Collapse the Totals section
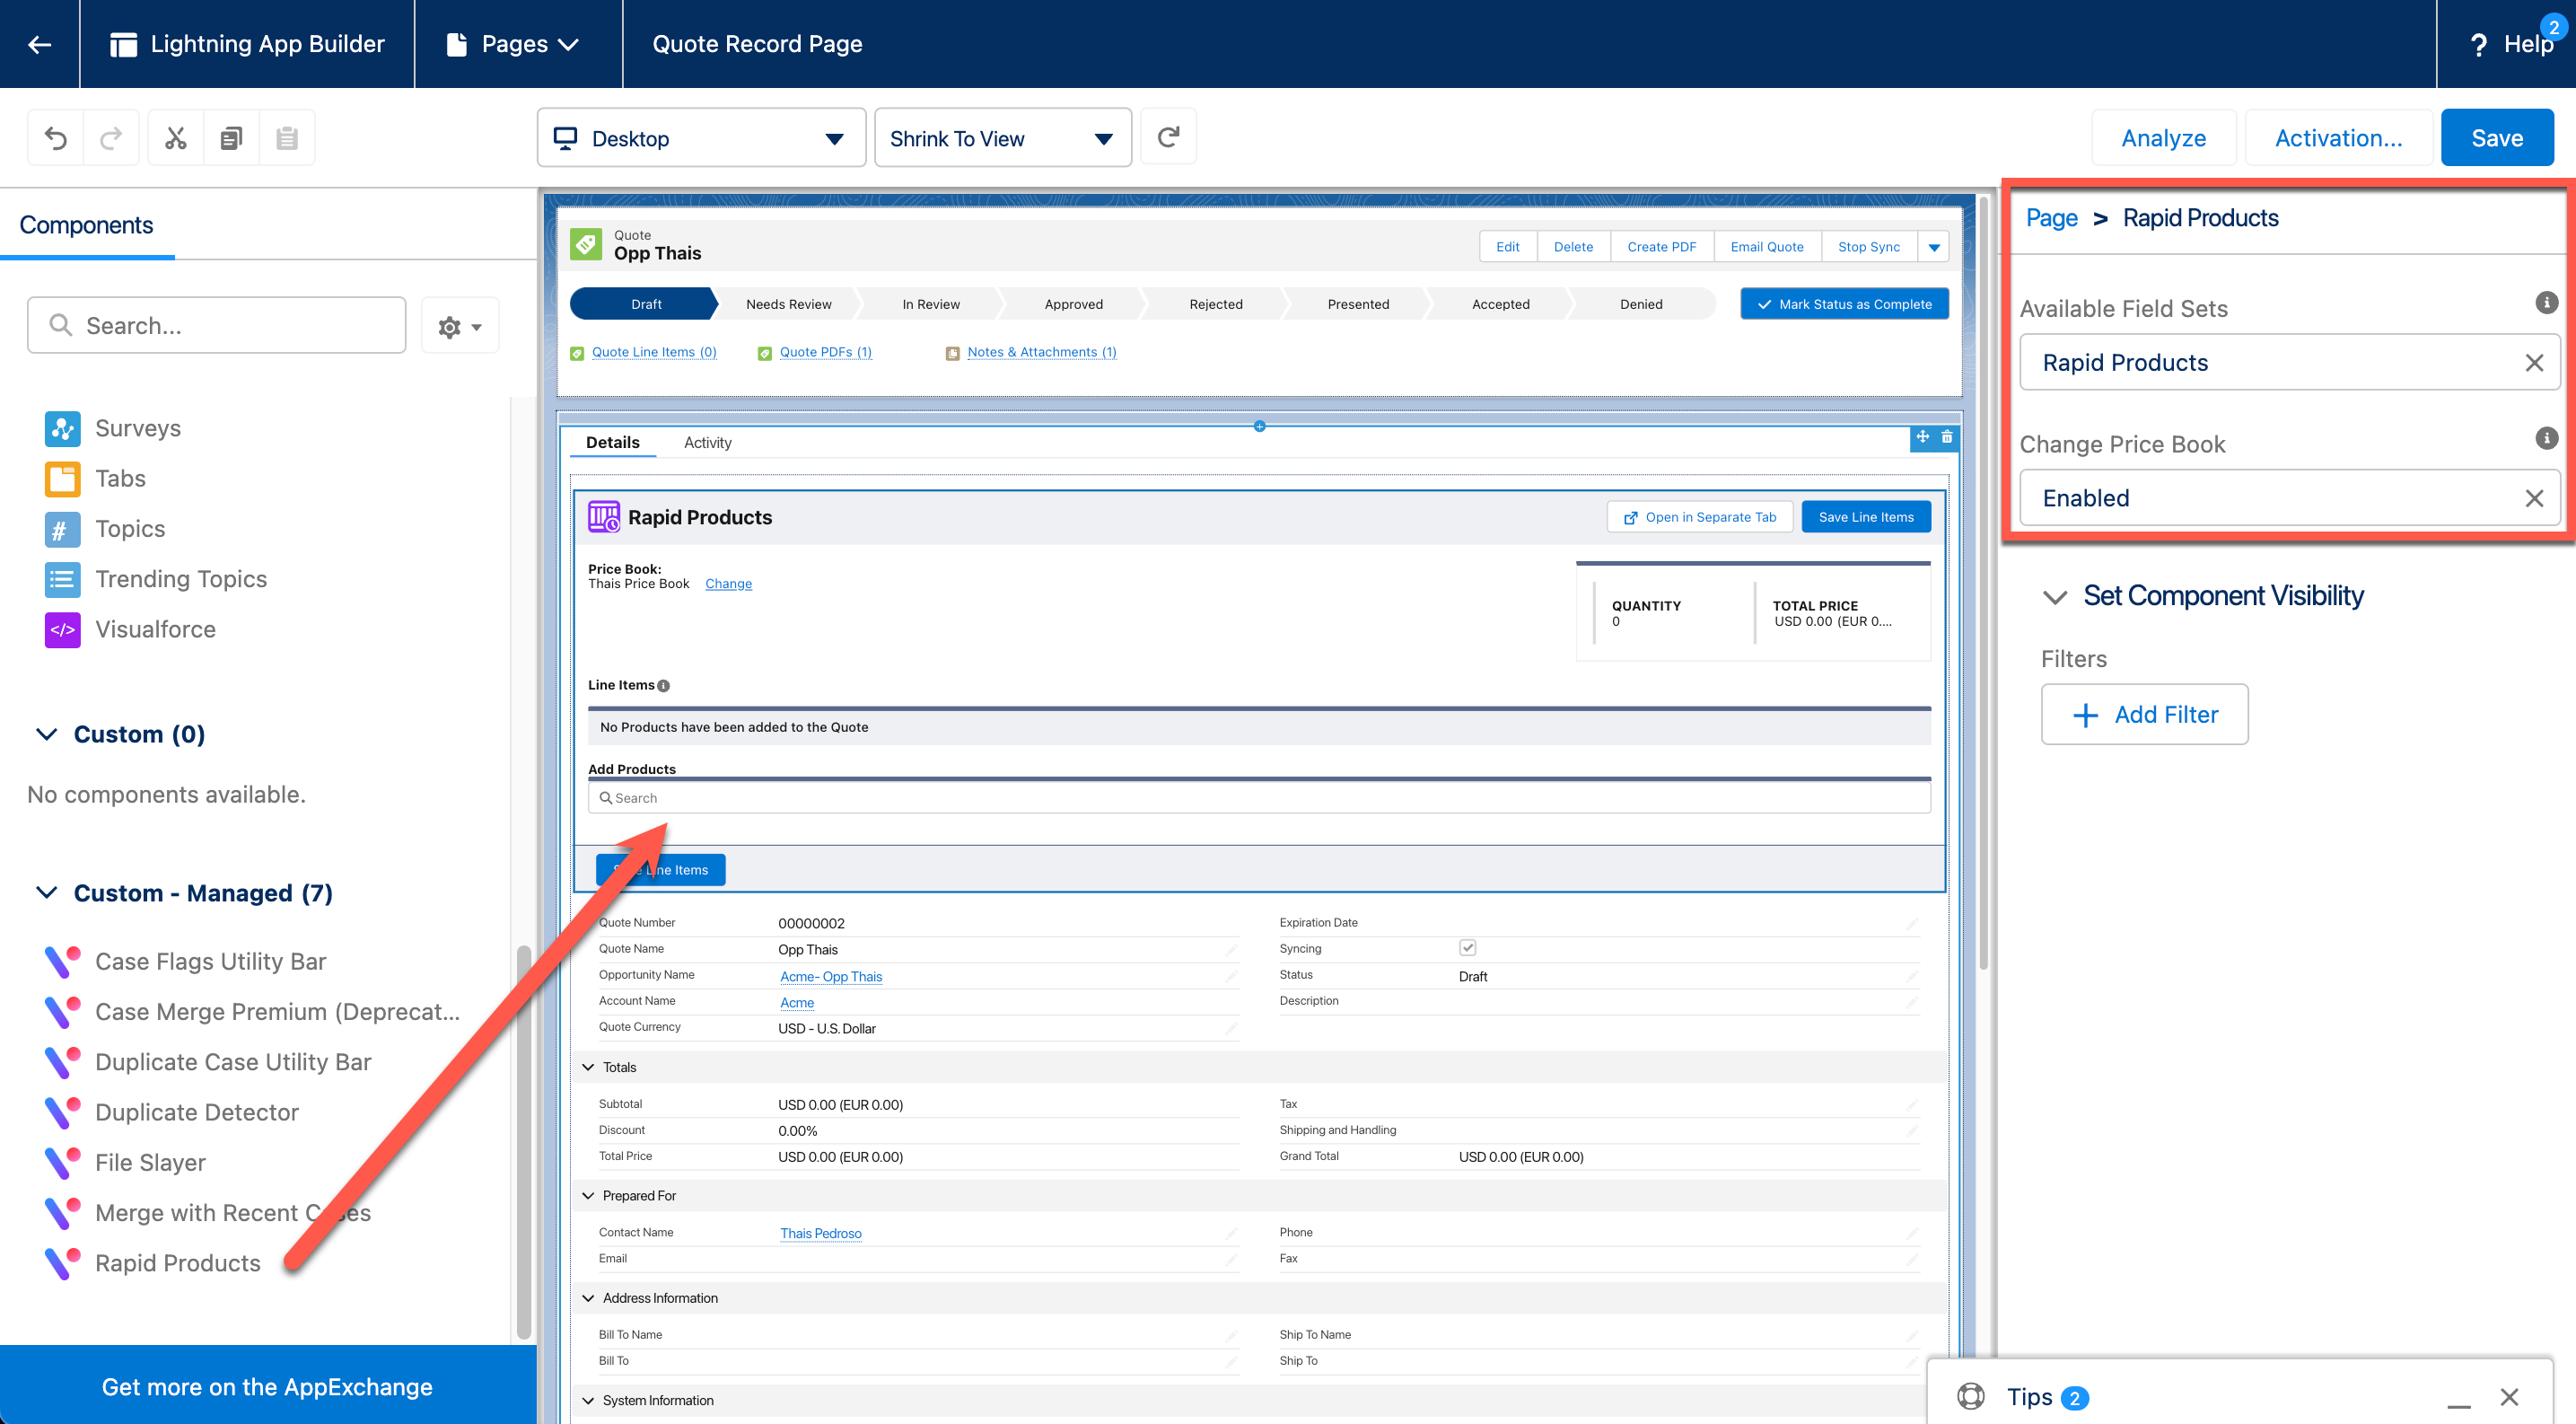The height and width of the screenshot is (1424, 2576). [x=588, y=1067]
